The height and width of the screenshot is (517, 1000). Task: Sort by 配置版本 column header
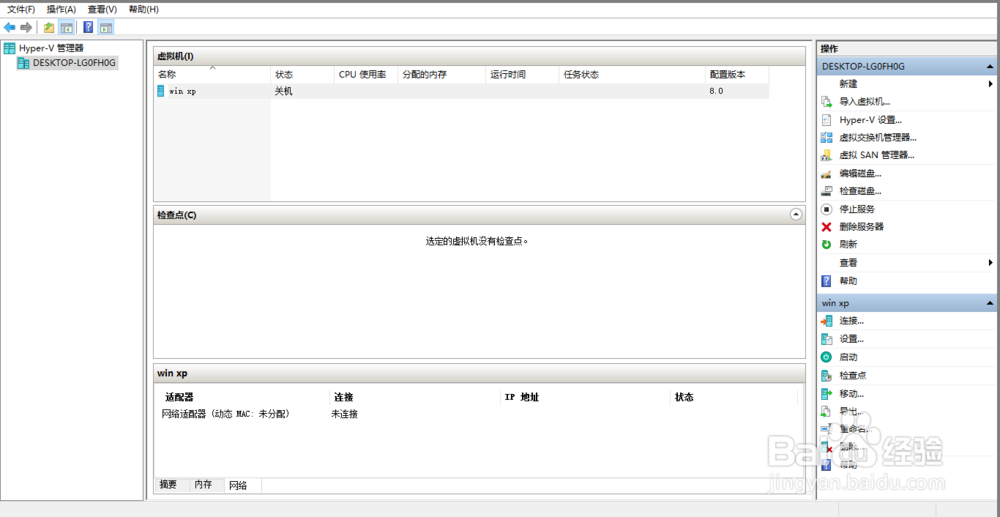point(737,75)
